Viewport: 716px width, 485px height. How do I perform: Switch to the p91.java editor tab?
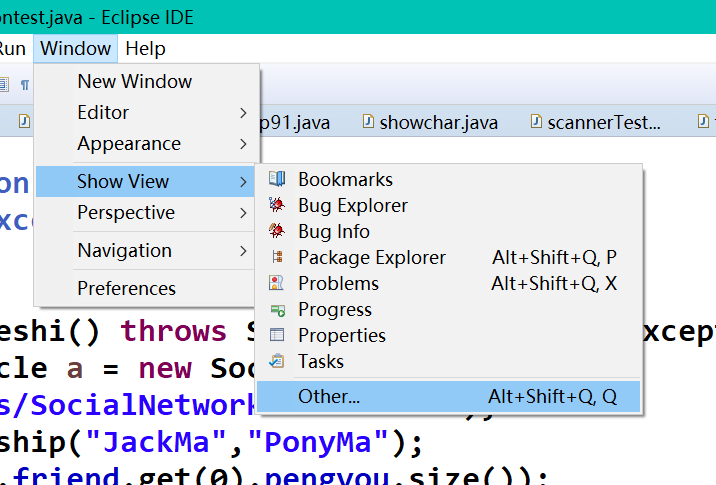tap(295, 122)
